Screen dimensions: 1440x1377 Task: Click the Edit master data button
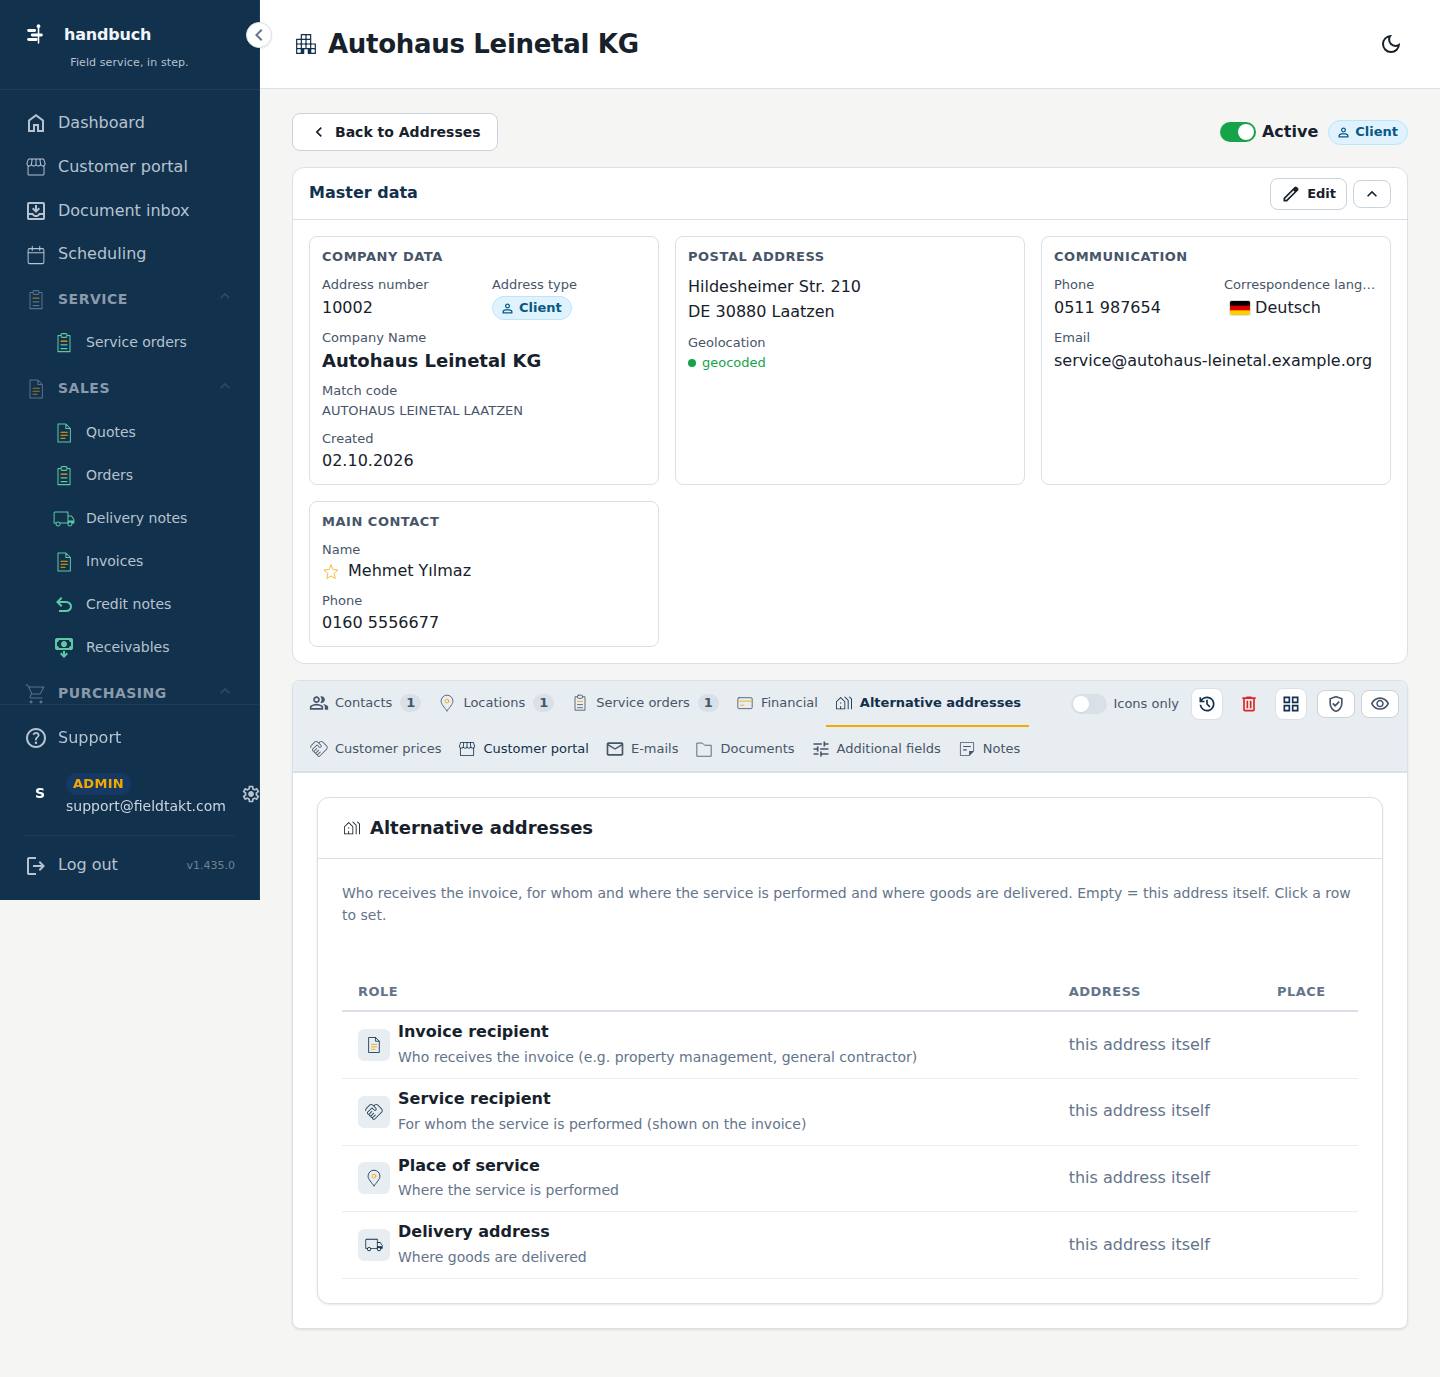[1309, 194]
